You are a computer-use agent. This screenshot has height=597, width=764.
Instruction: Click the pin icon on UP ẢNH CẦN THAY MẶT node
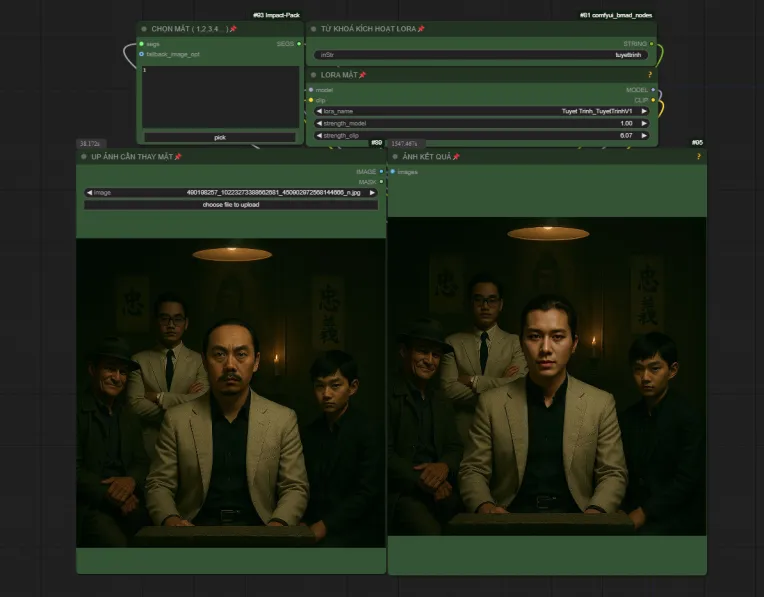[178, 157]
